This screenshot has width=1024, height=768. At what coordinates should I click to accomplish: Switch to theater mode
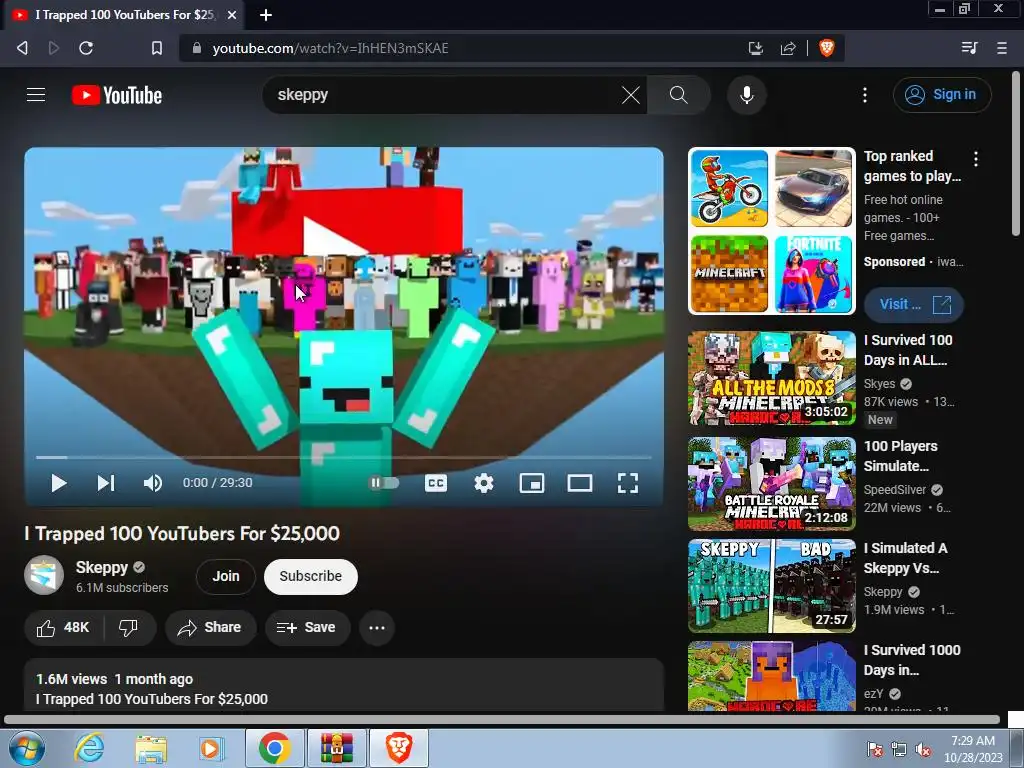click(x=579, y=483)
